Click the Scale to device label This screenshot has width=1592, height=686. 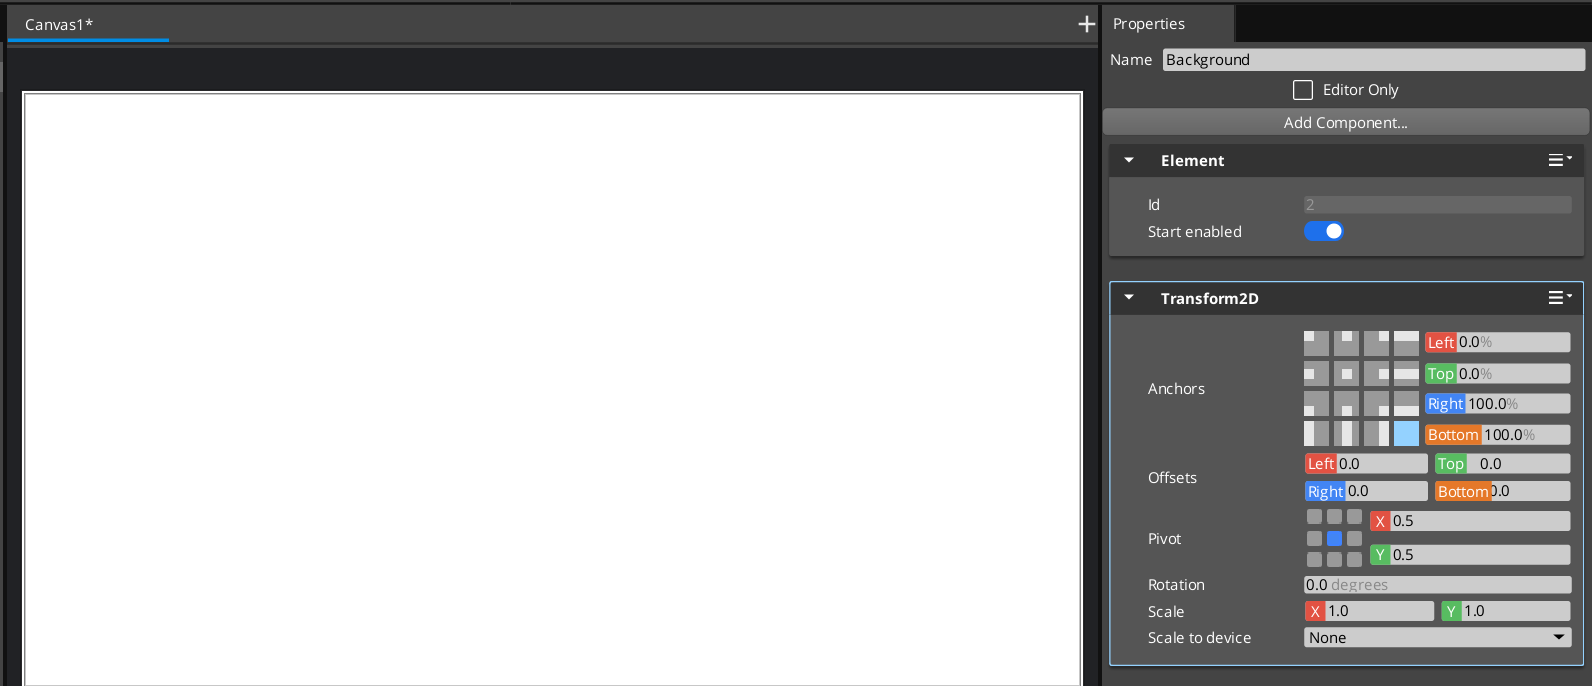pos(1199,638)
